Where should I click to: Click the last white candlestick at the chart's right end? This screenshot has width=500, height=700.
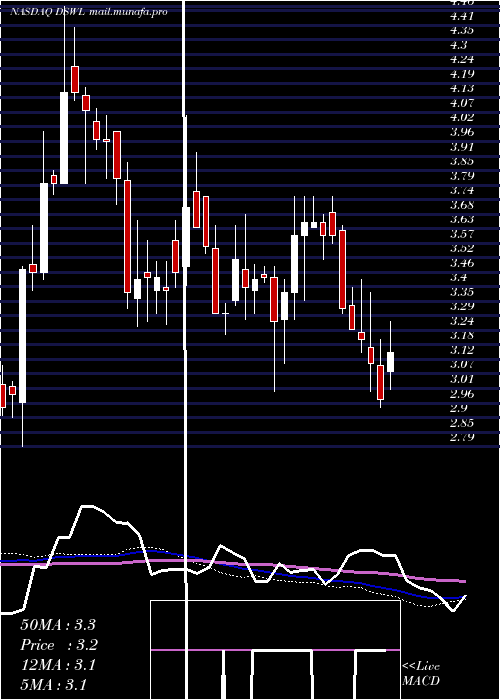pos(391,362)
